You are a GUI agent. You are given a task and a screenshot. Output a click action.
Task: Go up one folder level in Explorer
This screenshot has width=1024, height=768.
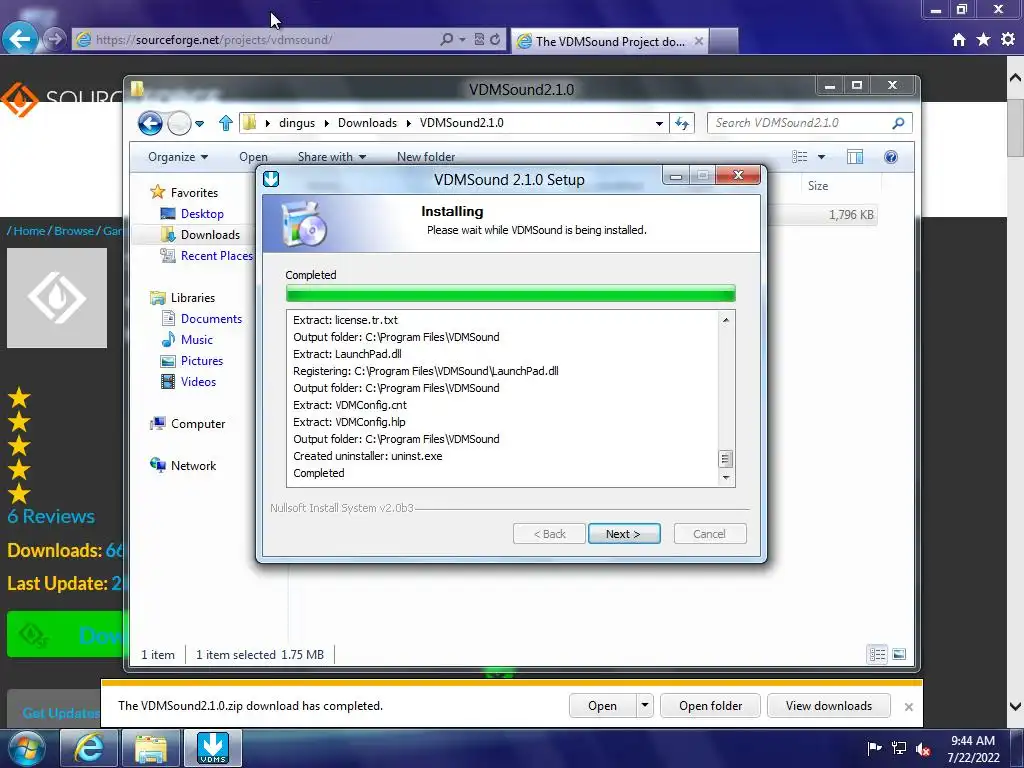pyautogui.click(x=226, y=123)
